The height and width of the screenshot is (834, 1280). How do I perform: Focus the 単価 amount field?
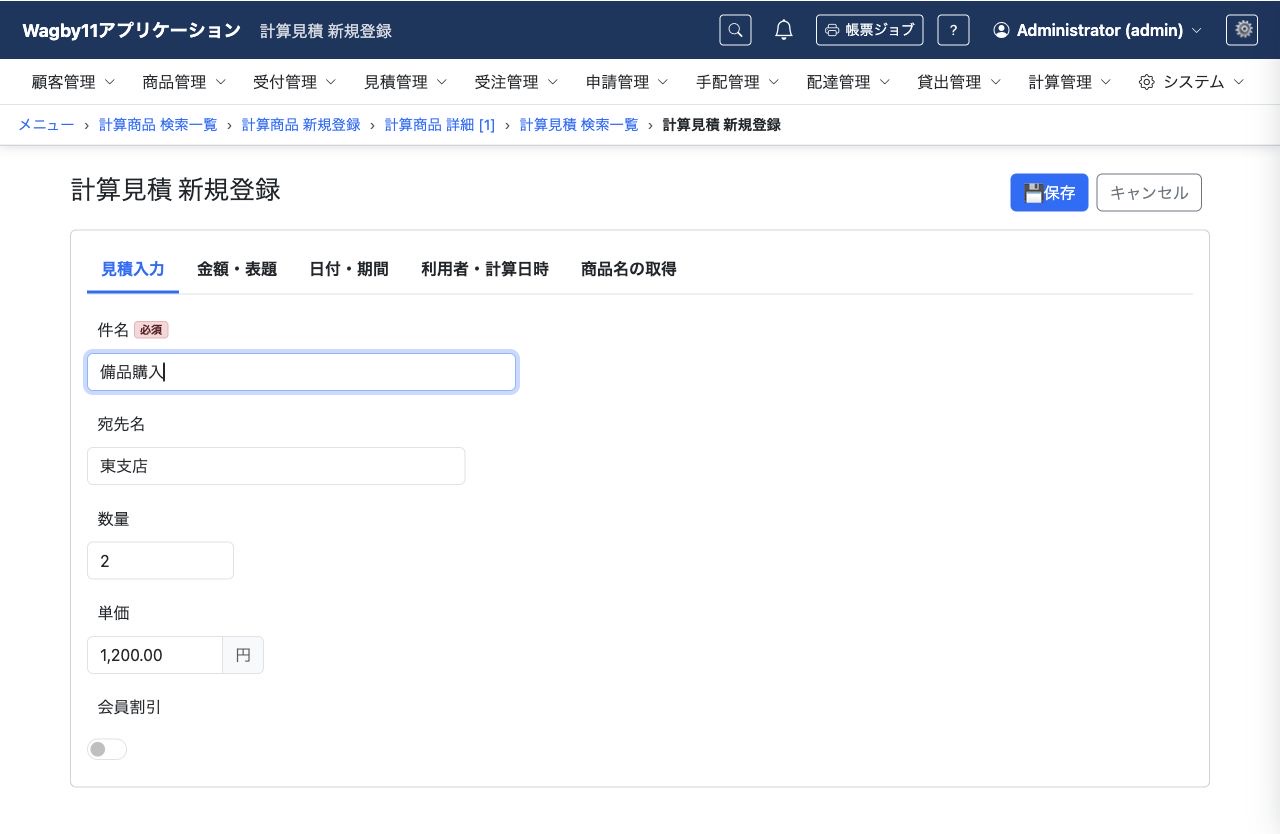tap(155, 655)
